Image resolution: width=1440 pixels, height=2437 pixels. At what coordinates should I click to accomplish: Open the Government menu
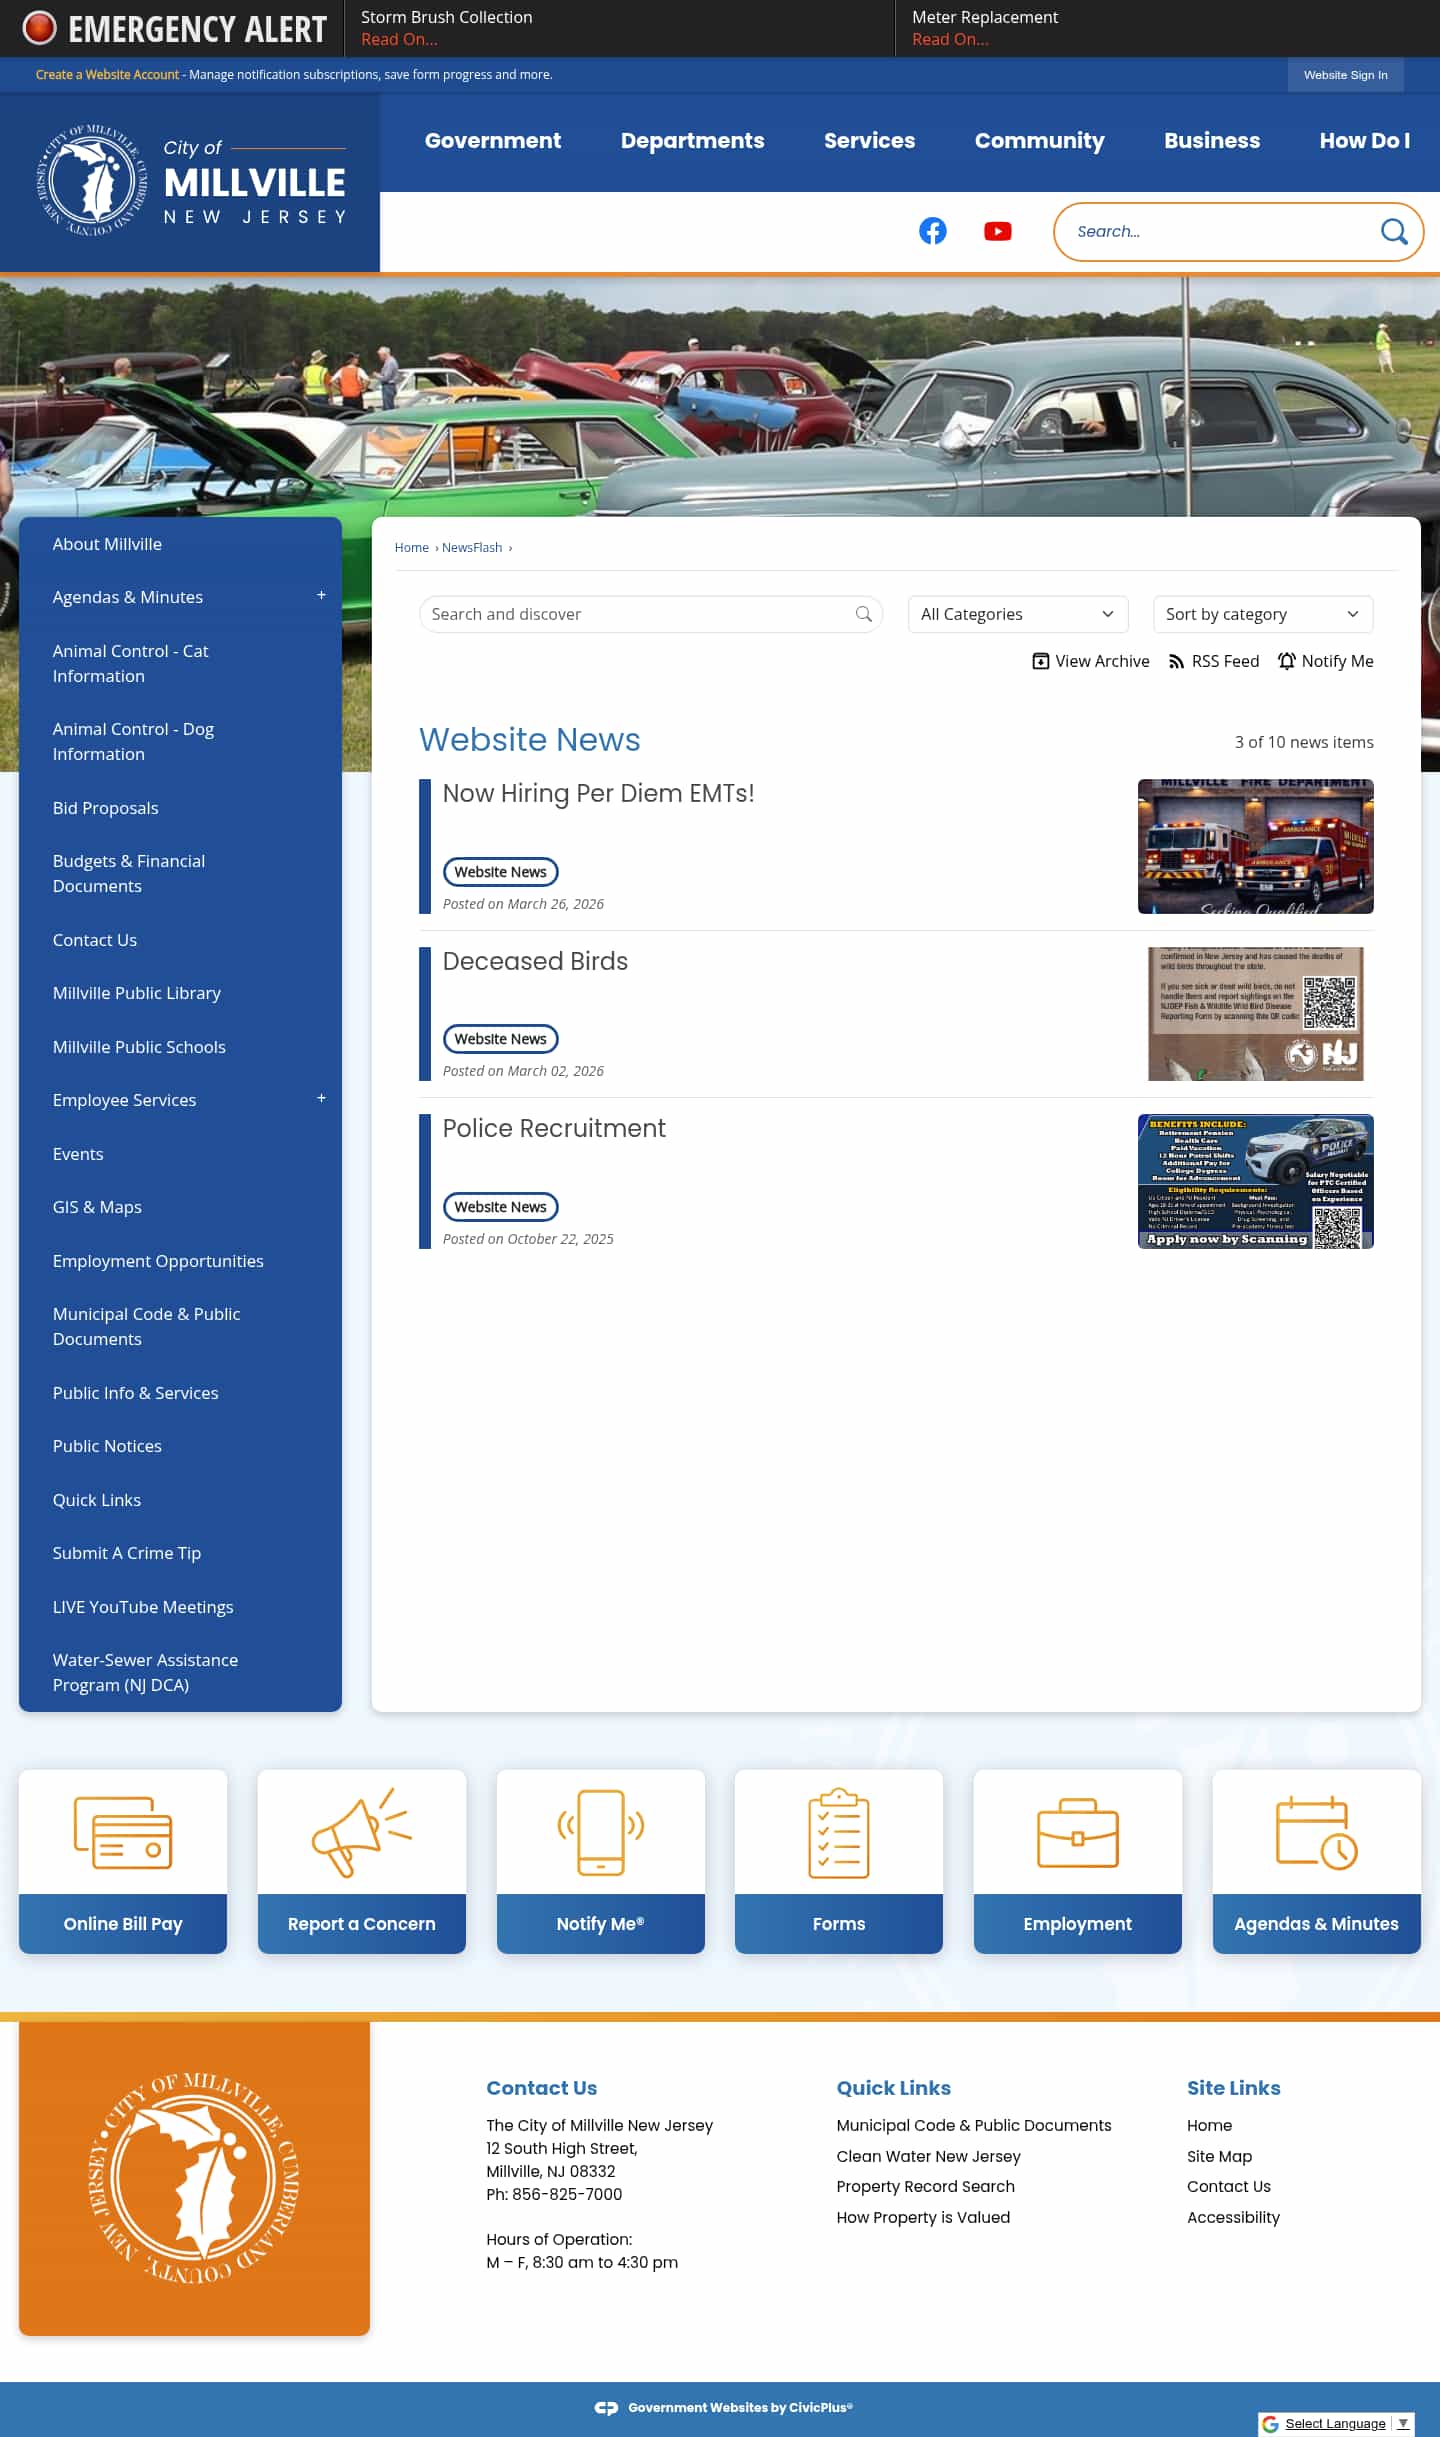point(492,141)
